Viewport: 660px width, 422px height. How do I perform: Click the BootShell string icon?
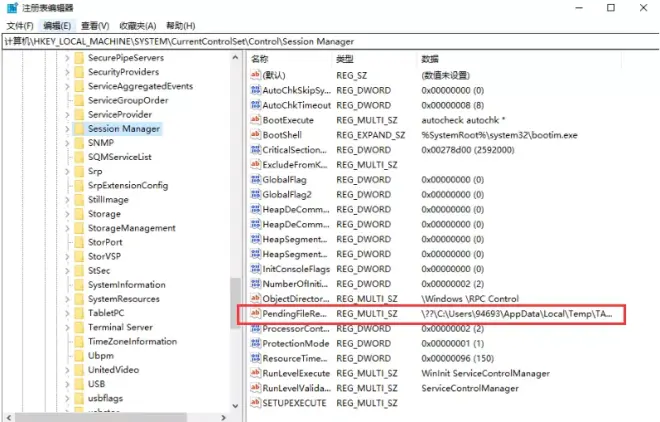click(x=255, y=135)
